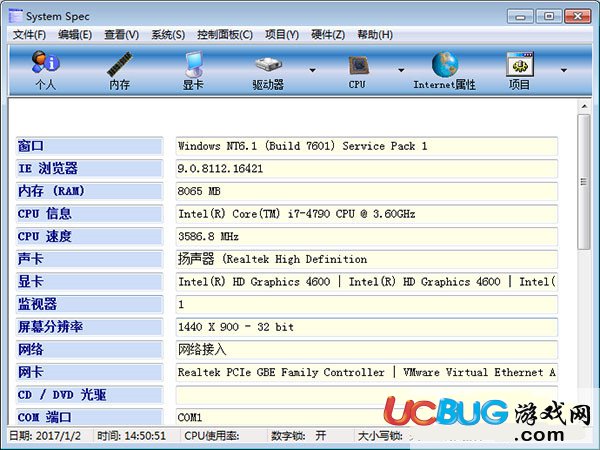Click the scrollbar up arrow
Image resolution: width=600 pixels, height=450 pixels.
point(584,106)
